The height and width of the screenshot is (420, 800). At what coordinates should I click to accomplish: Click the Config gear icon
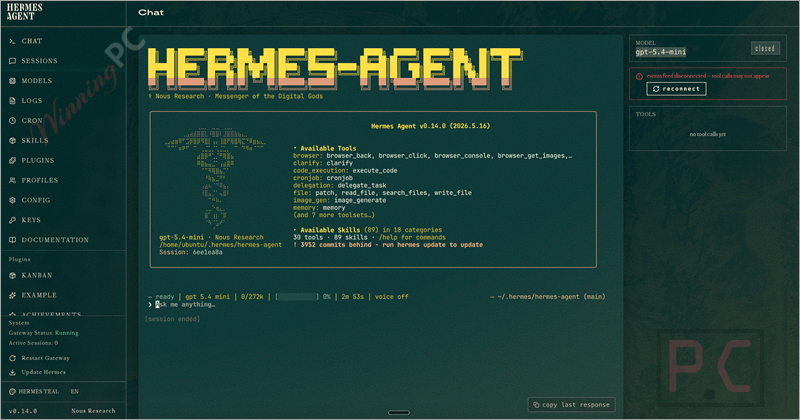point(12,200)
